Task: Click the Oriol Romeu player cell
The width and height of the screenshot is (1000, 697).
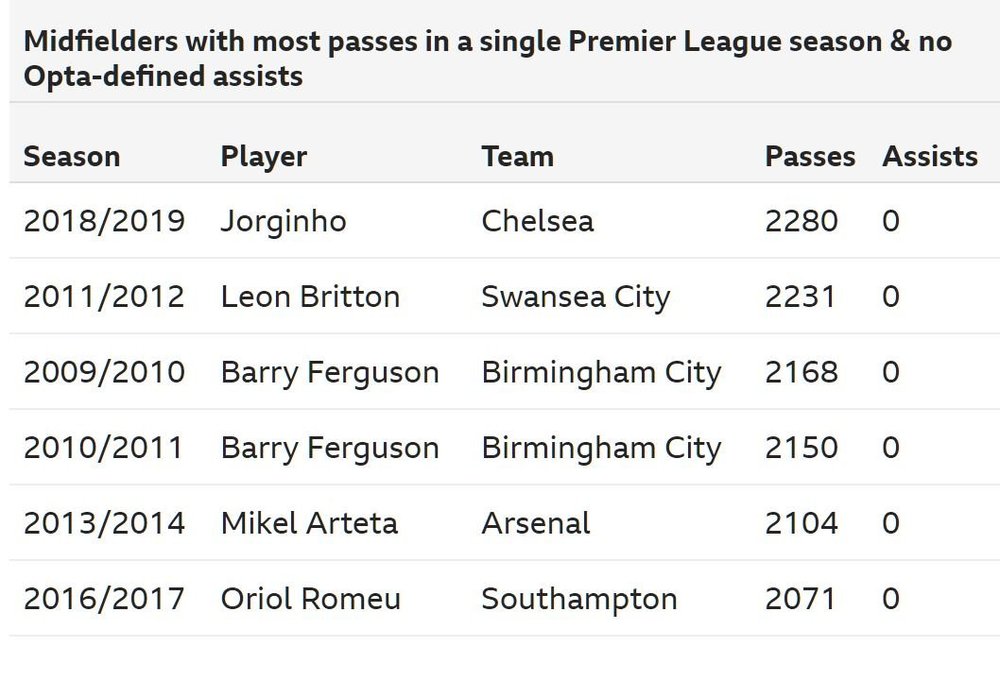Action: tap(311, 599)
